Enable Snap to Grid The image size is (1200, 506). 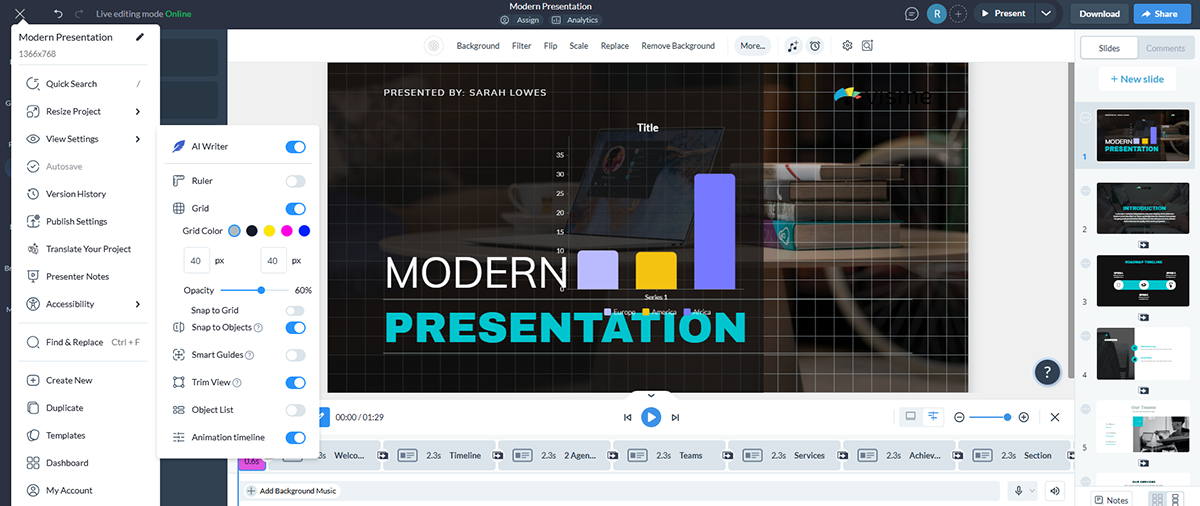[x=295, y=311]
